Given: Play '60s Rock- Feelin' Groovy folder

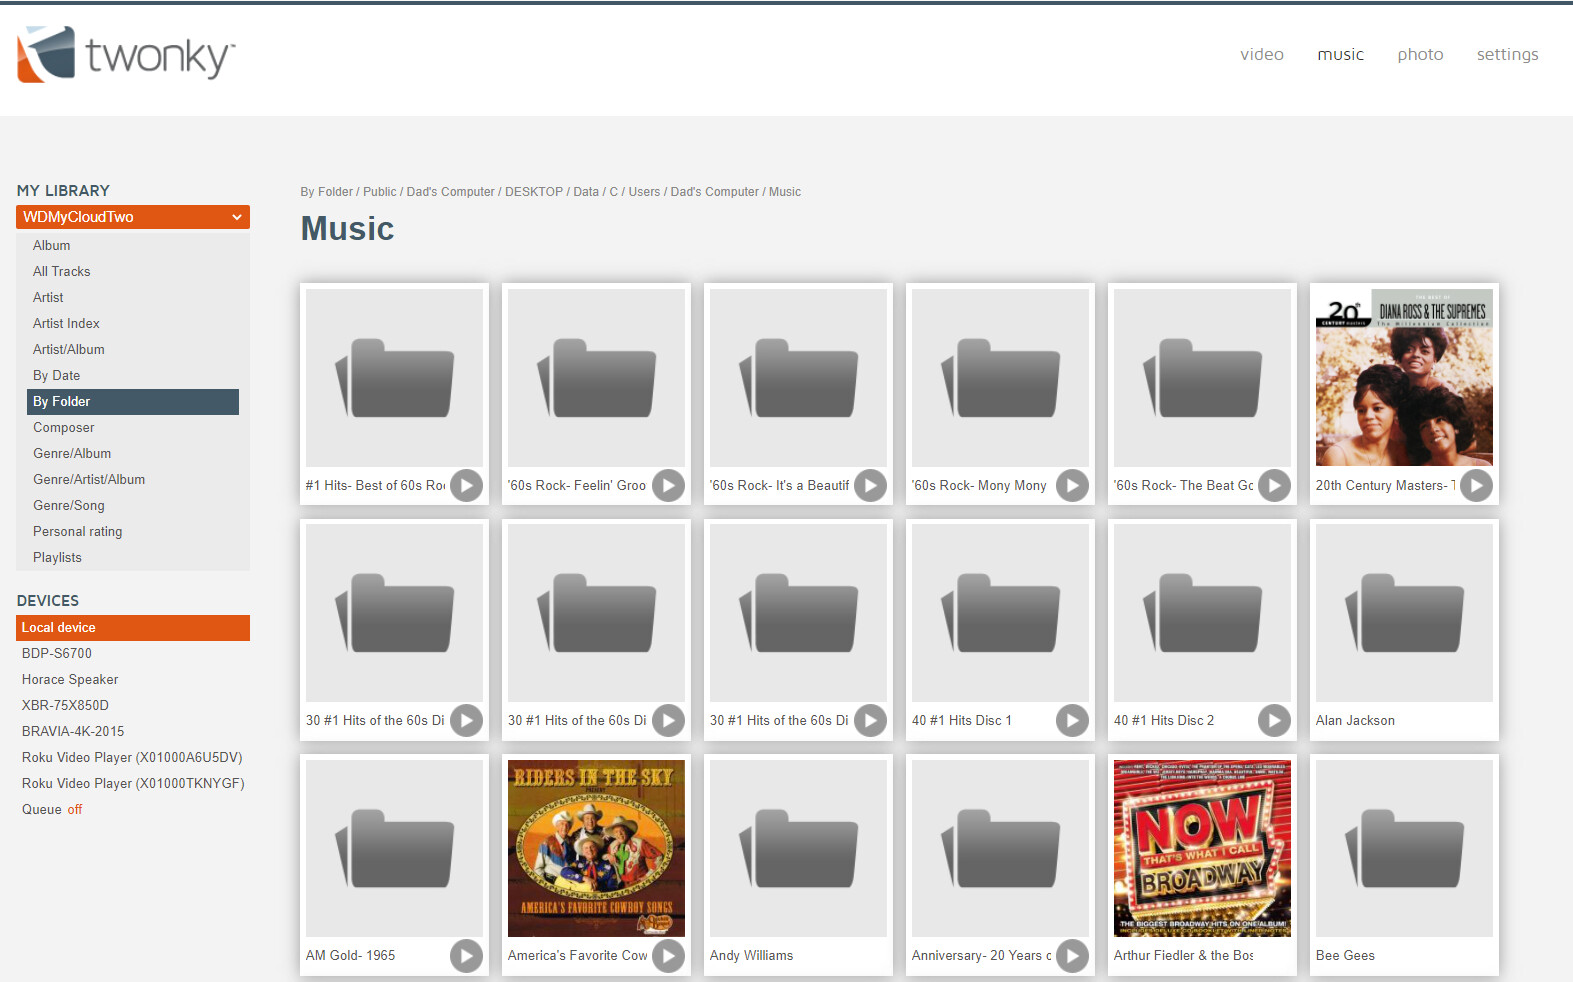Looking at the screenshot, I should (668, 486).
